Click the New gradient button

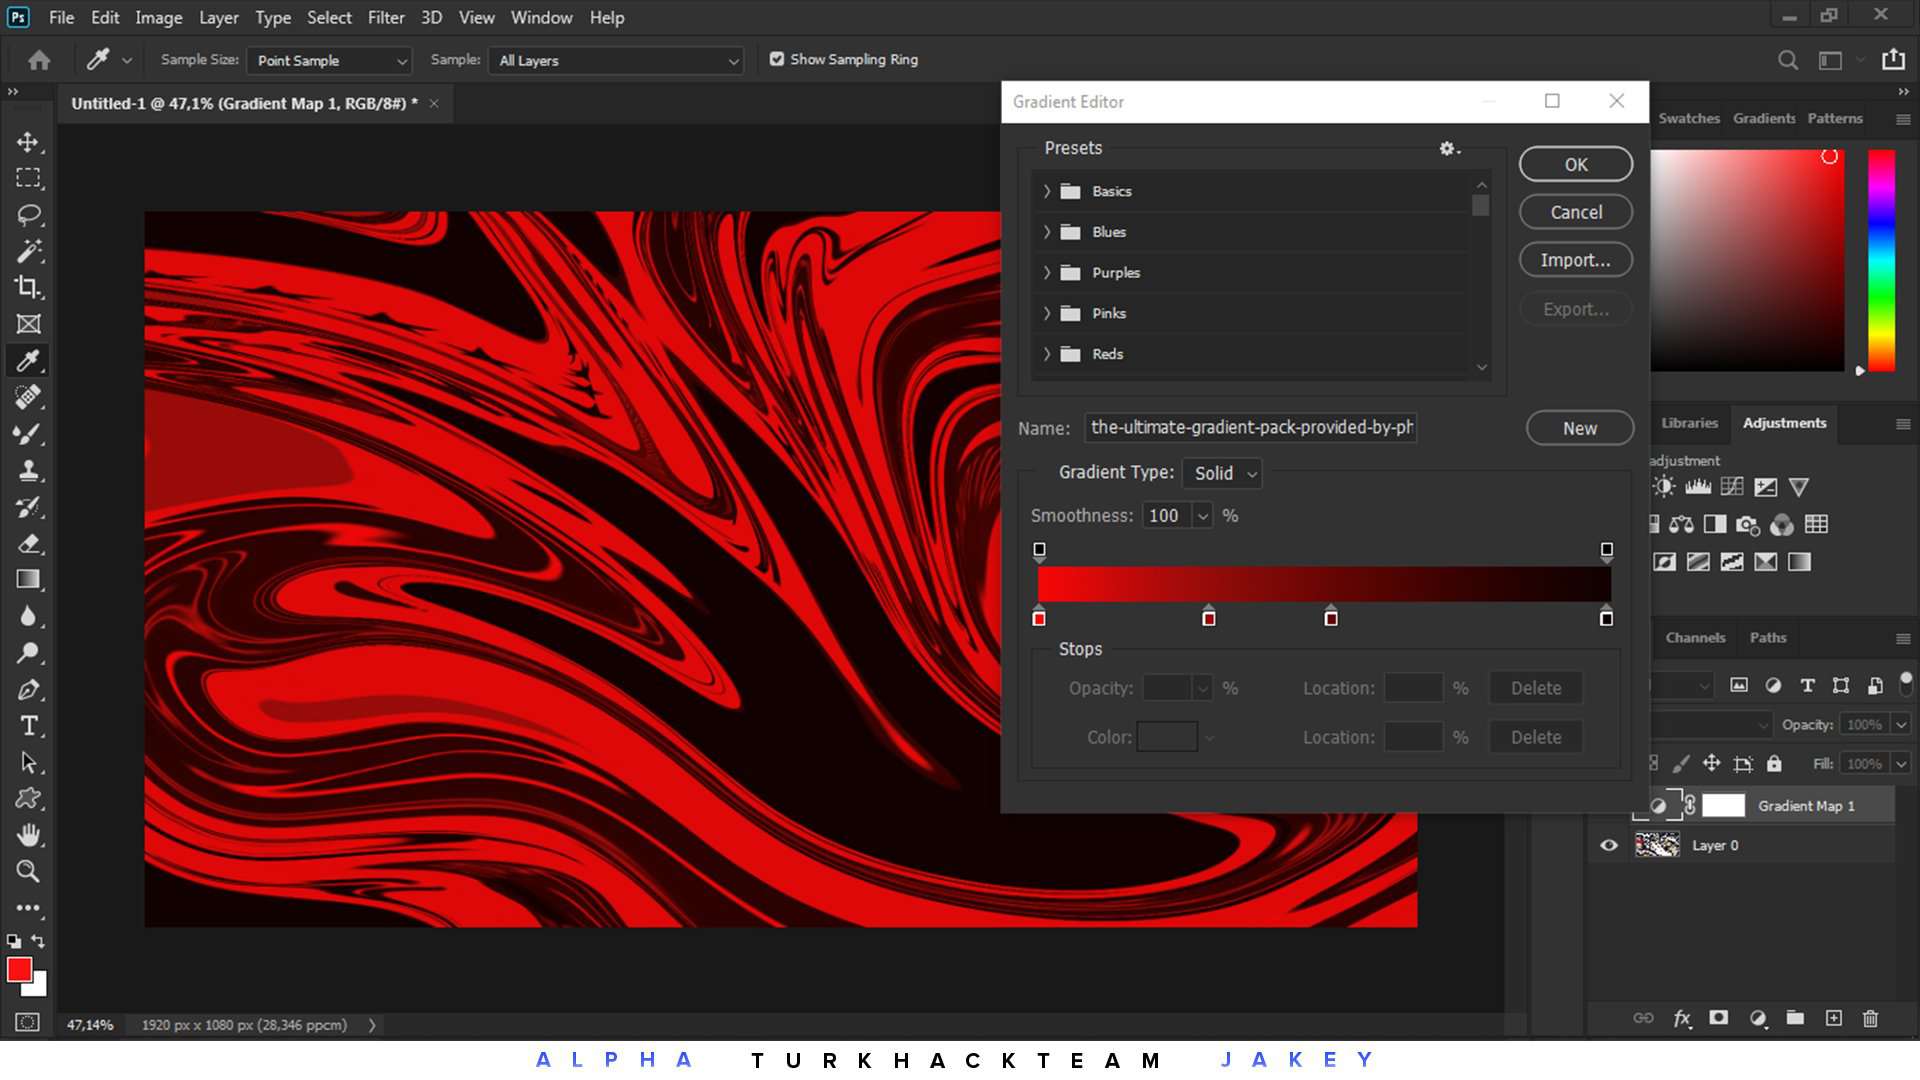tap(1580, 428)
